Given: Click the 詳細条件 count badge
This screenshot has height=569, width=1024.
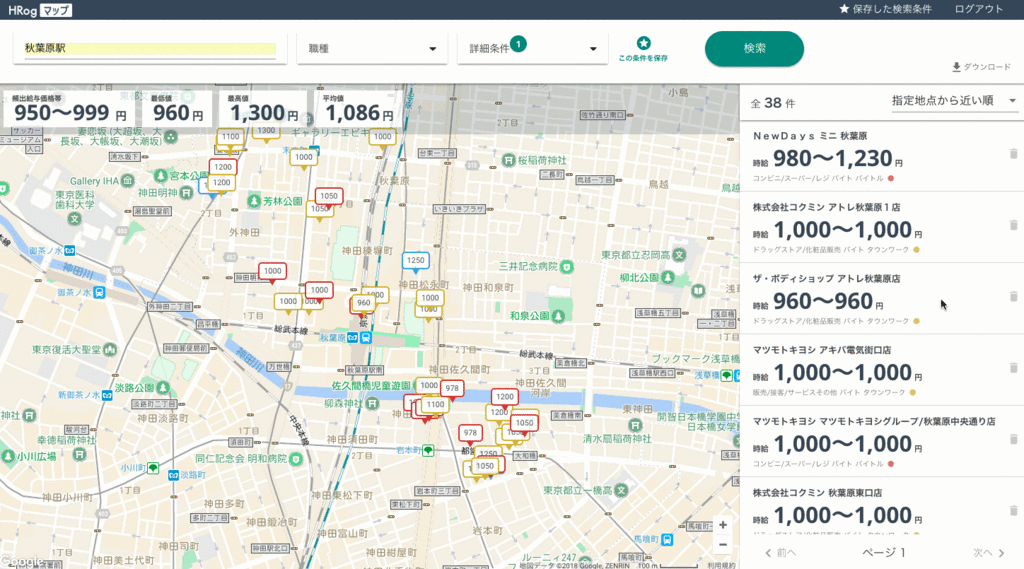Looking at the screenshot, I should 518,44.
